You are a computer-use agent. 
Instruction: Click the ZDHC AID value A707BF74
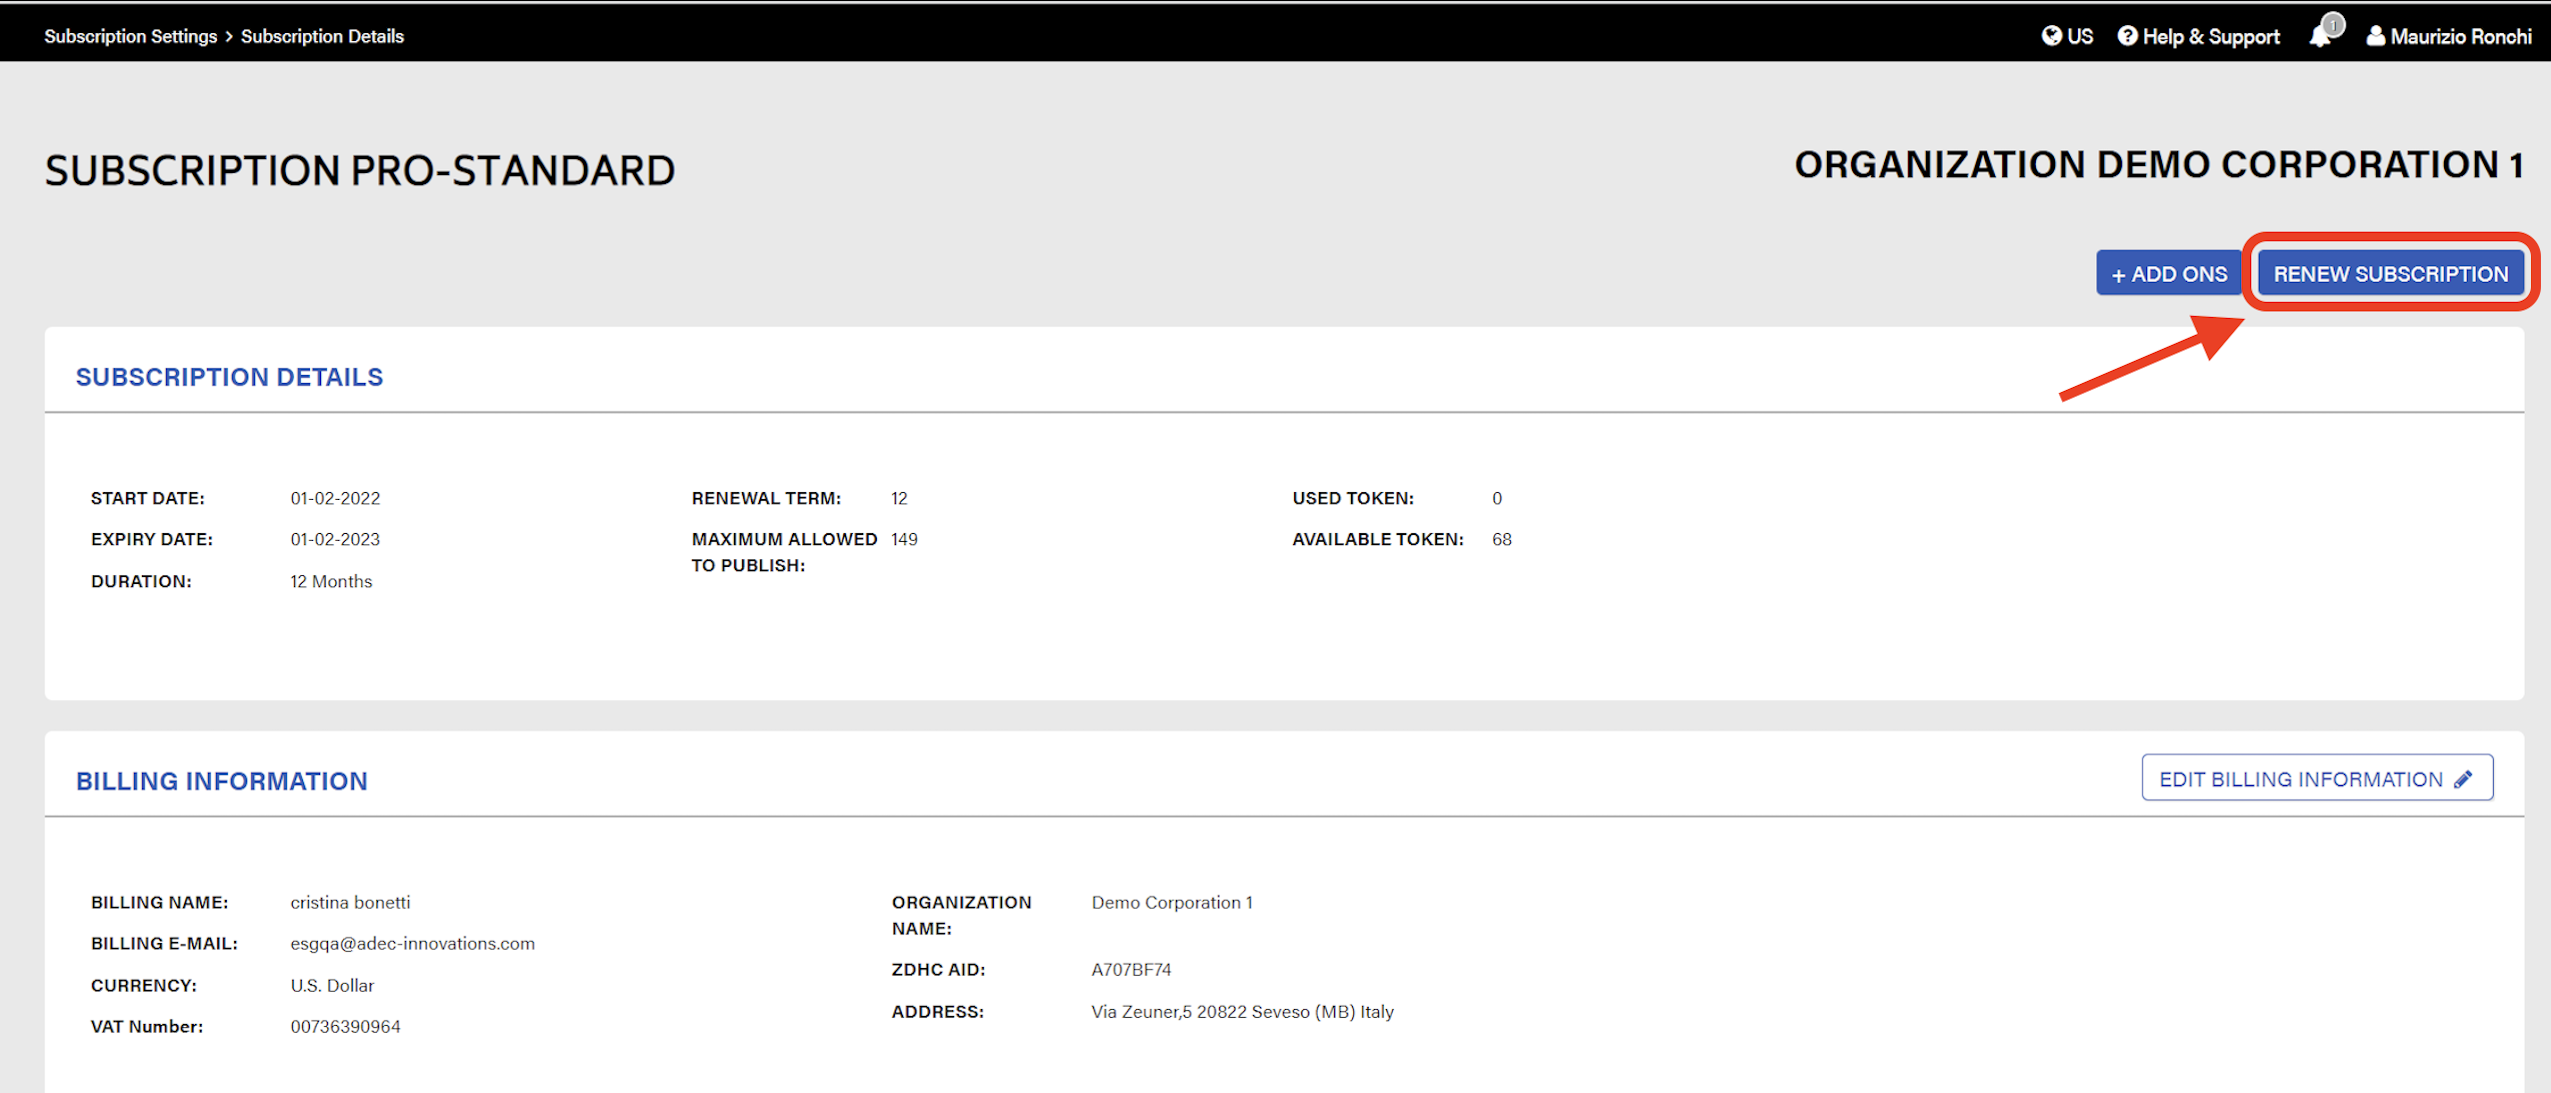(1131, 969)
